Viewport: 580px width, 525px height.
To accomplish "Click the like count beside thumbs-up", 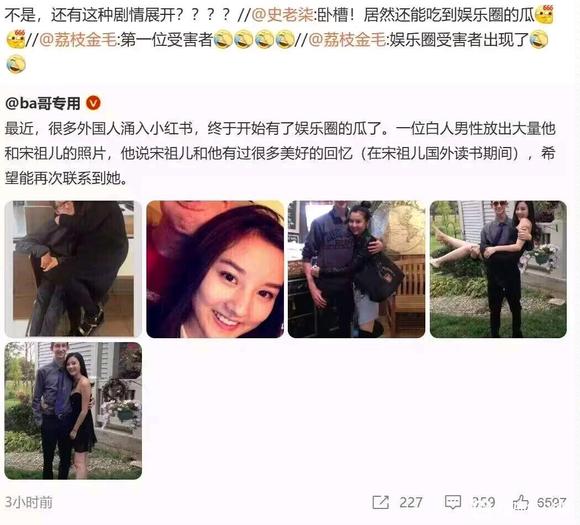I will [x=552, y=502].
